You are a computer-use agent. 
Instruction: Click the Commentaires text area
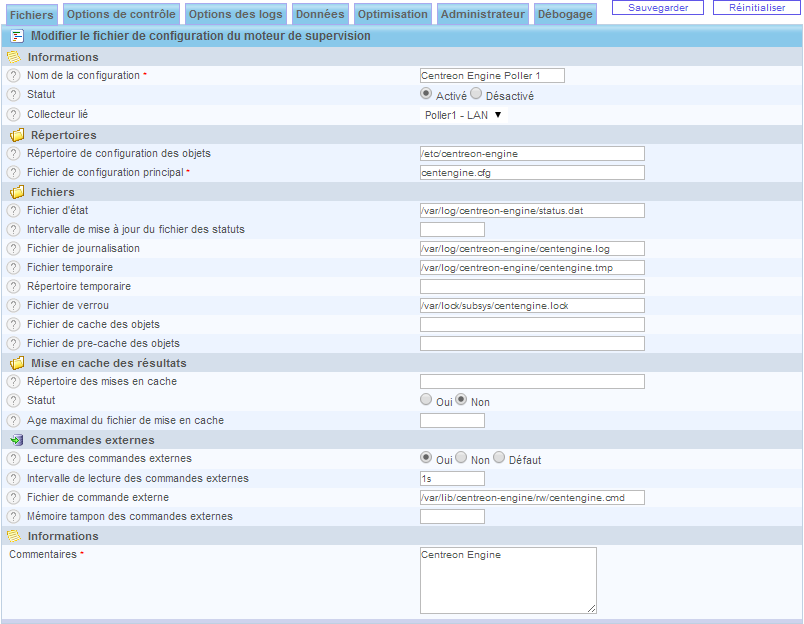pos(508,580)
